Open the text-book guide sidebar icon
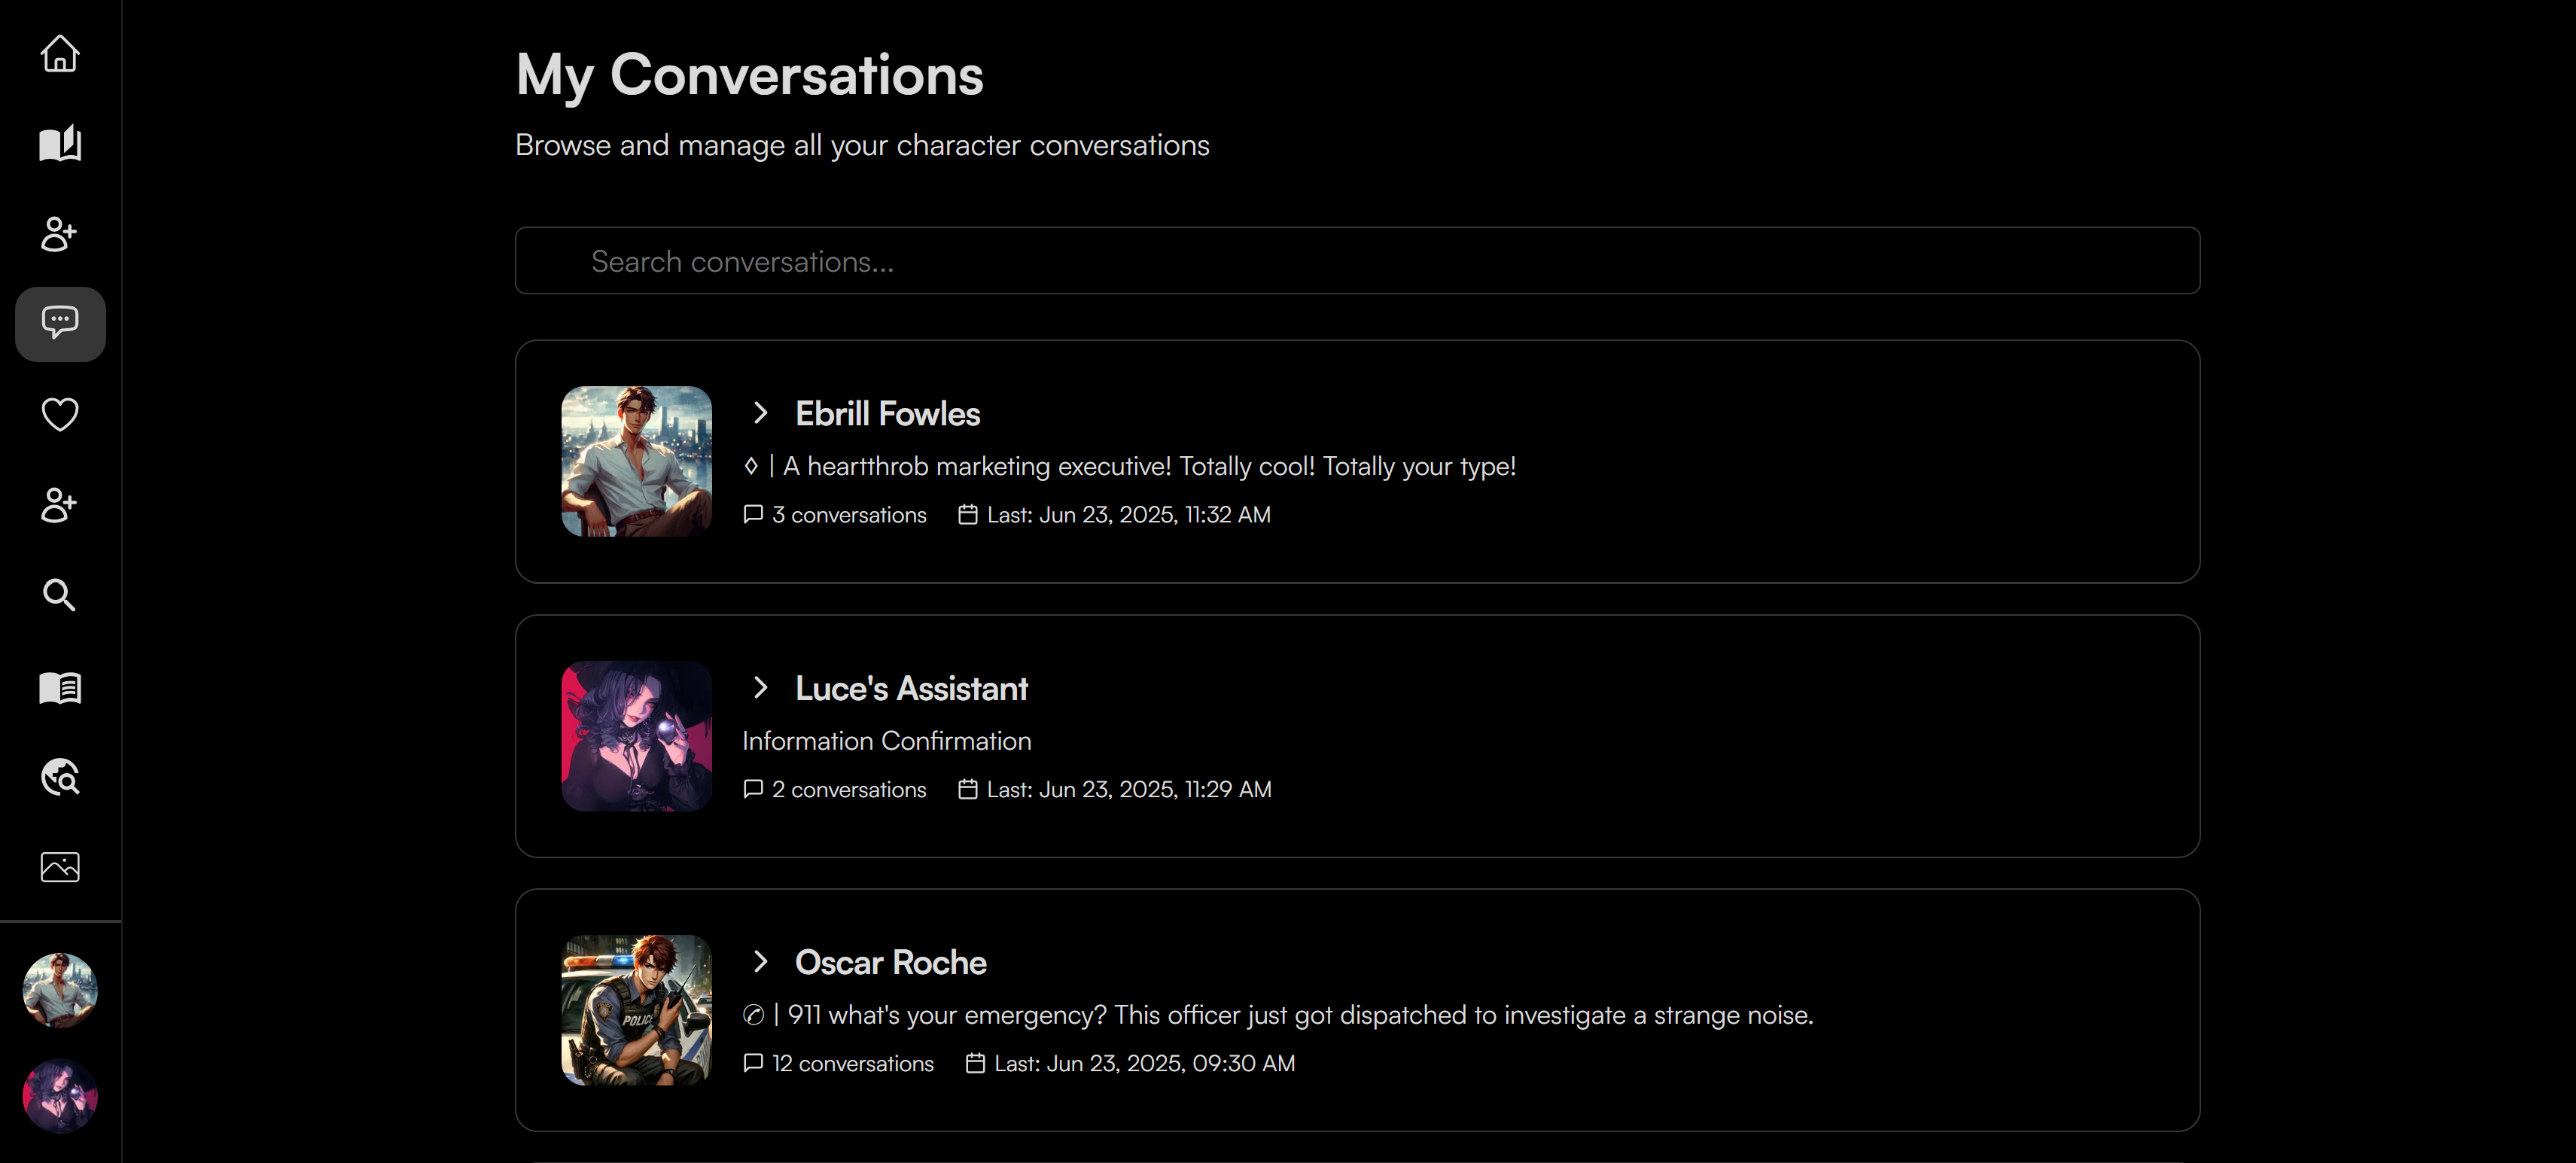 click(x=60, y=687)
